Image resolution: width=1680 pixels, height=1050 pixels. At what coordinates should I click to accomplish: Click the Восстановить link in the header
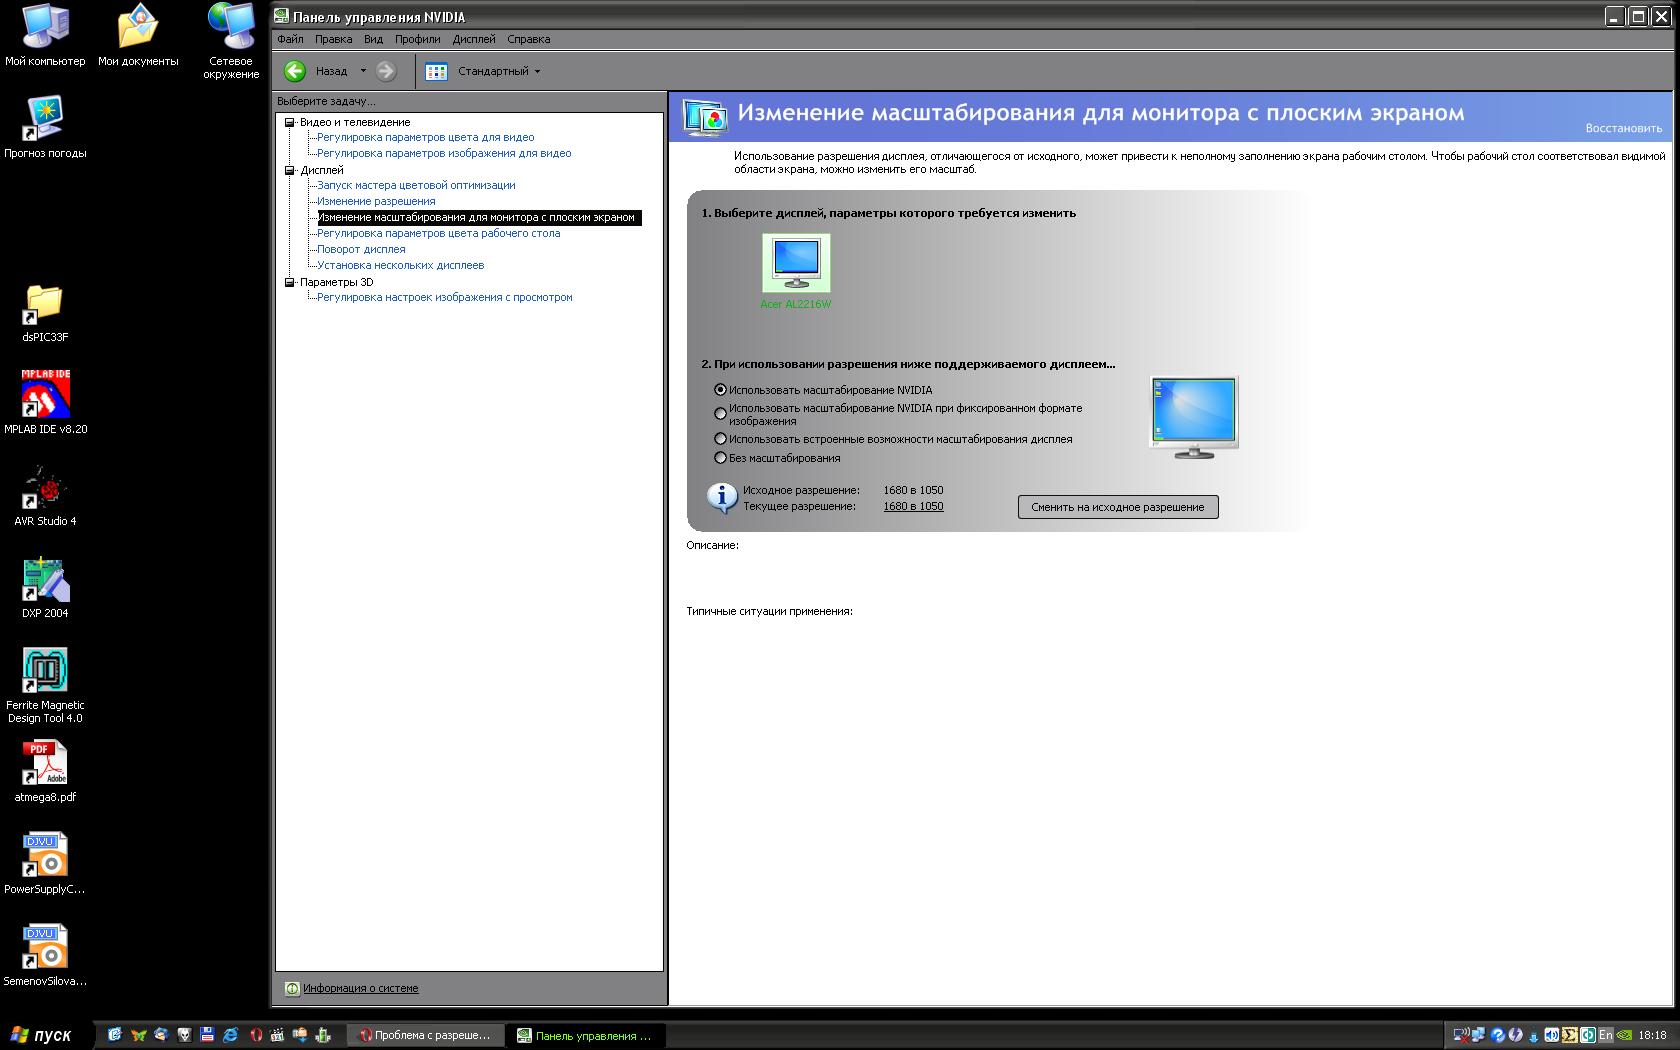tap(1623, 128)
